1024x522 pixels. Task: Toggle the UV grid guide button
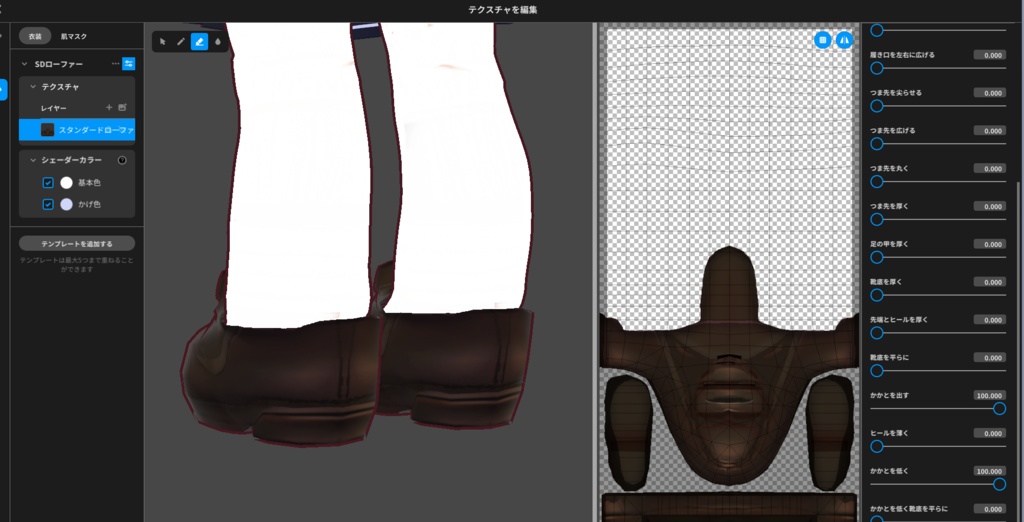[823, 41]
